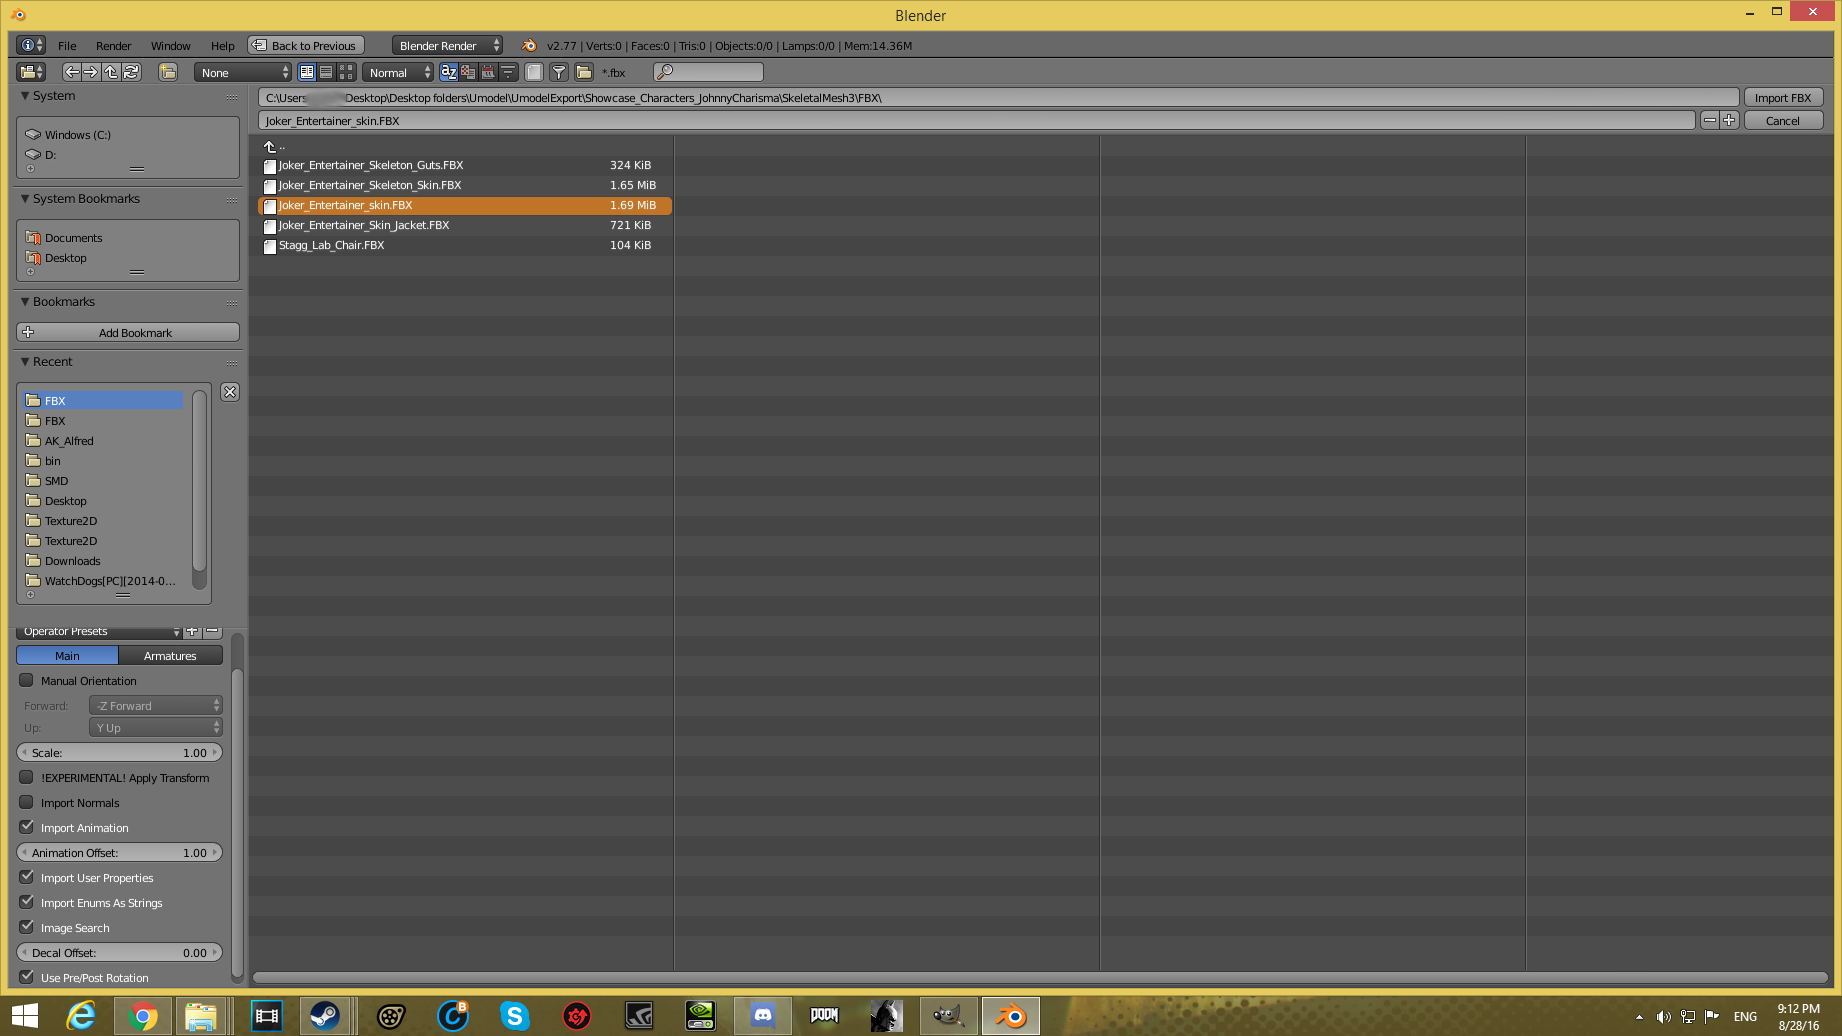Sort files alphabetically
The width and height of the screenshot is (1842, 1036).
click(x=449, y=72)
